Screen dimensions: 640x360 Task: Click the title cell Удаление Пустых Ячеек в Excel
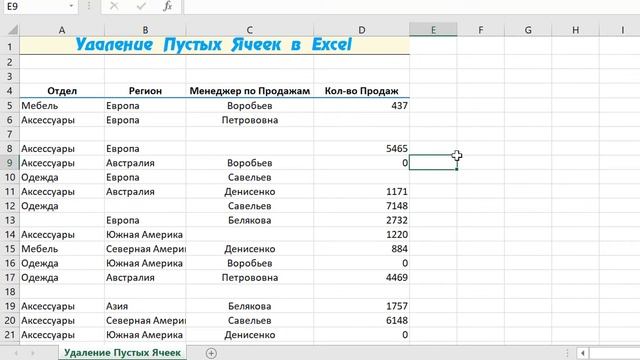coord(214,45)
